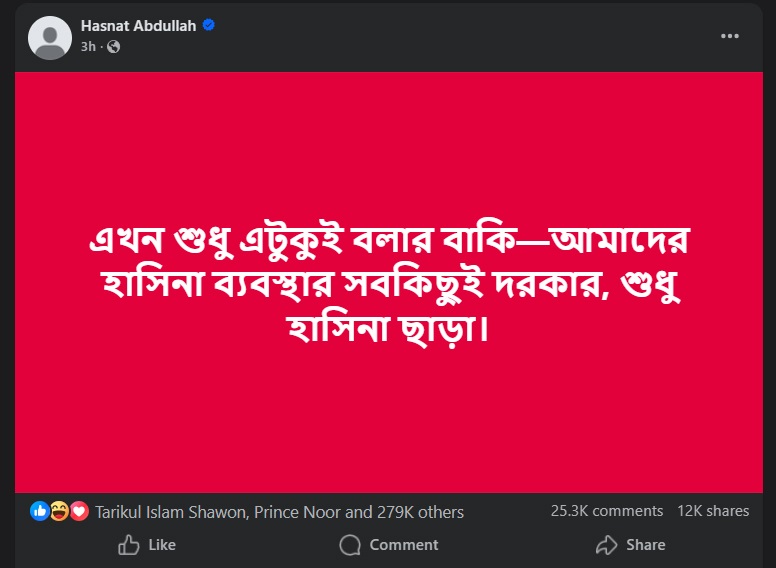
Task: Open the 25.3K comments count
Action: pyautogui.click(x=606, y=511)
